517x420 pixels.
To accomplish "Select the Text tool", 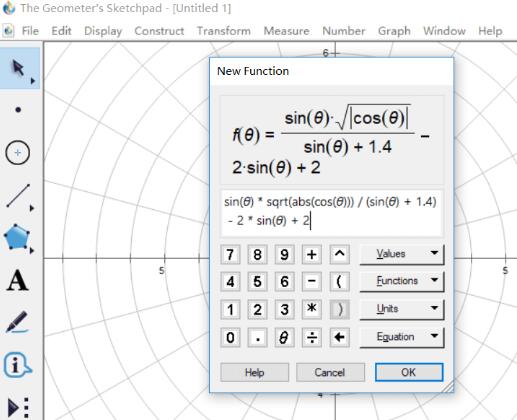I will 17,280.
